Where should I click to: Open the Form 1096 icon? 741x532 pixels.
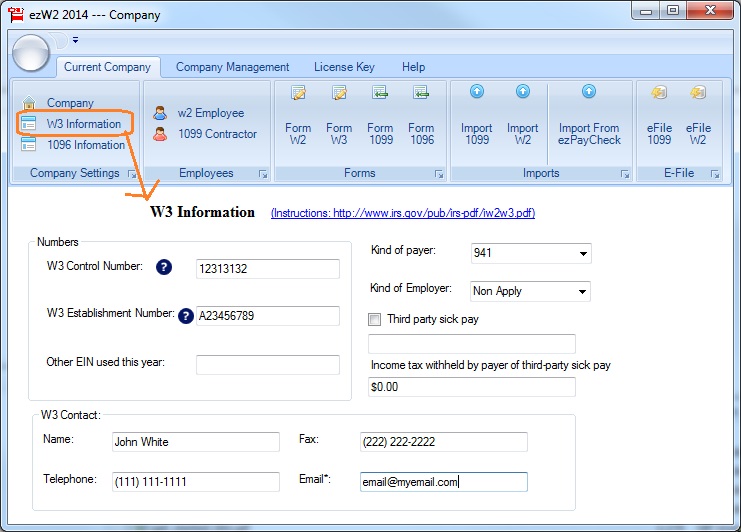(x=421, y=93)
